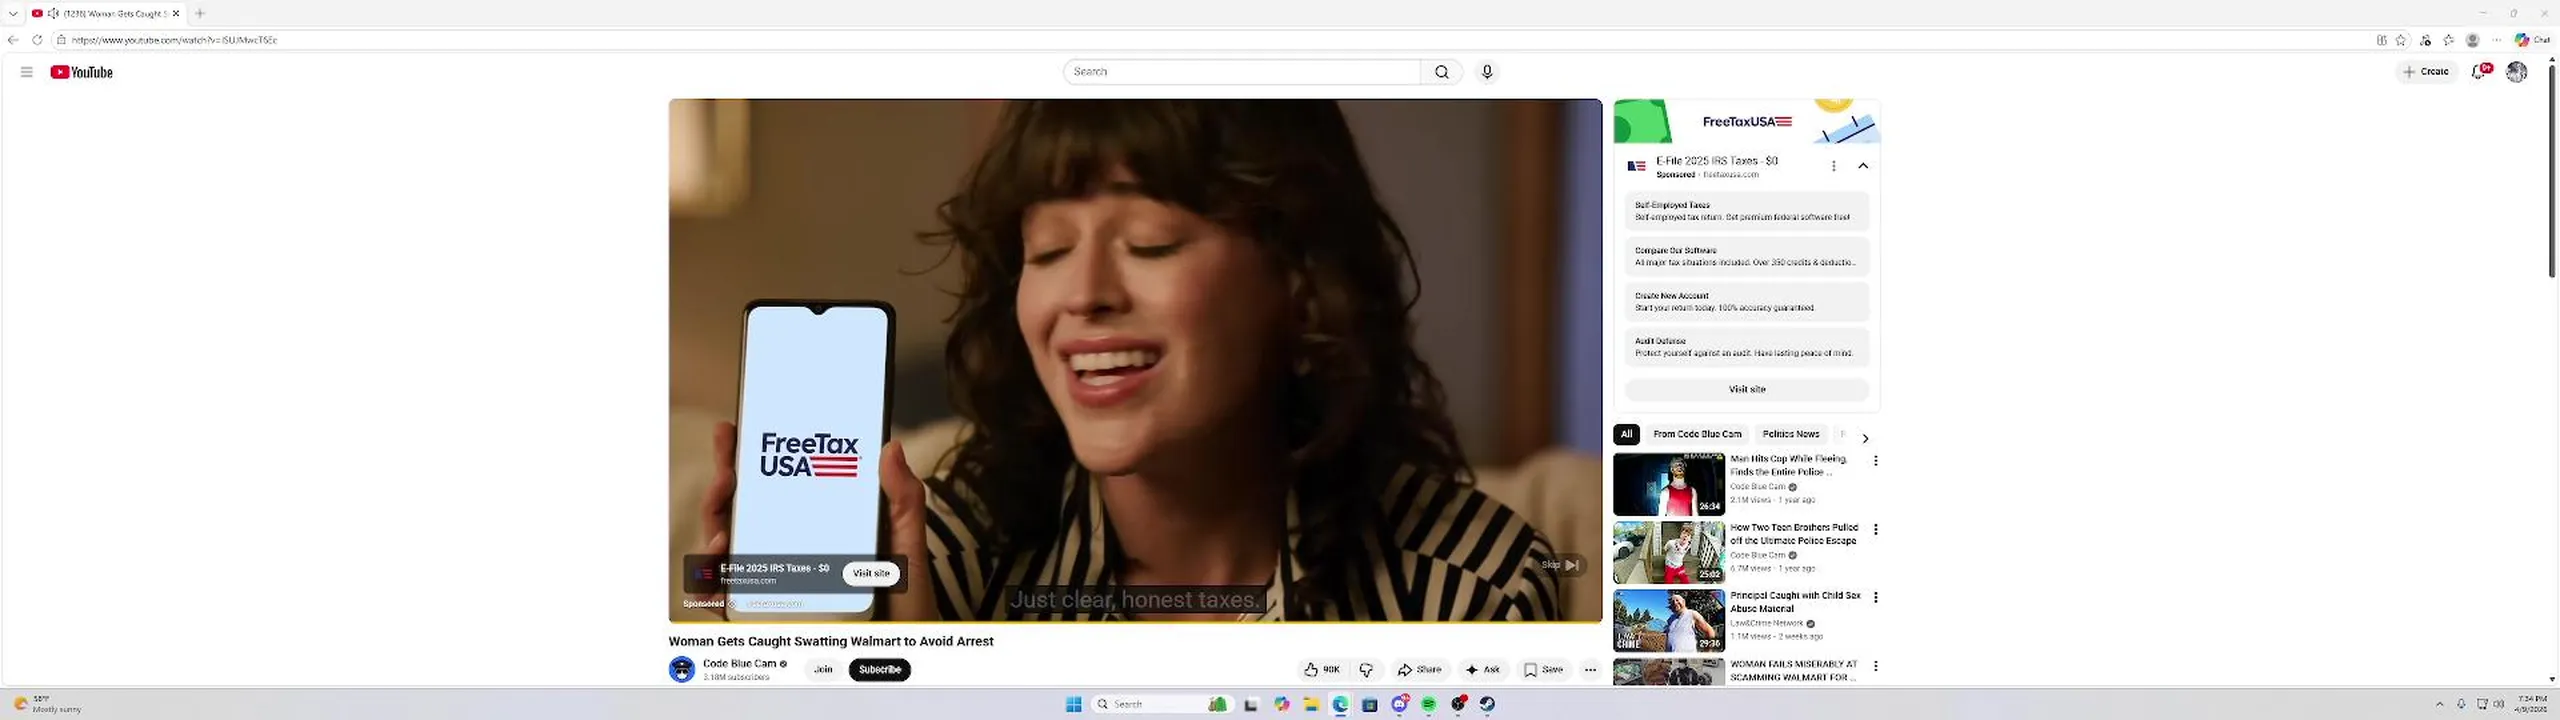Reload the page
Image resolution: width=2560 pixels, height=720 pixels.
click(37, 40)
